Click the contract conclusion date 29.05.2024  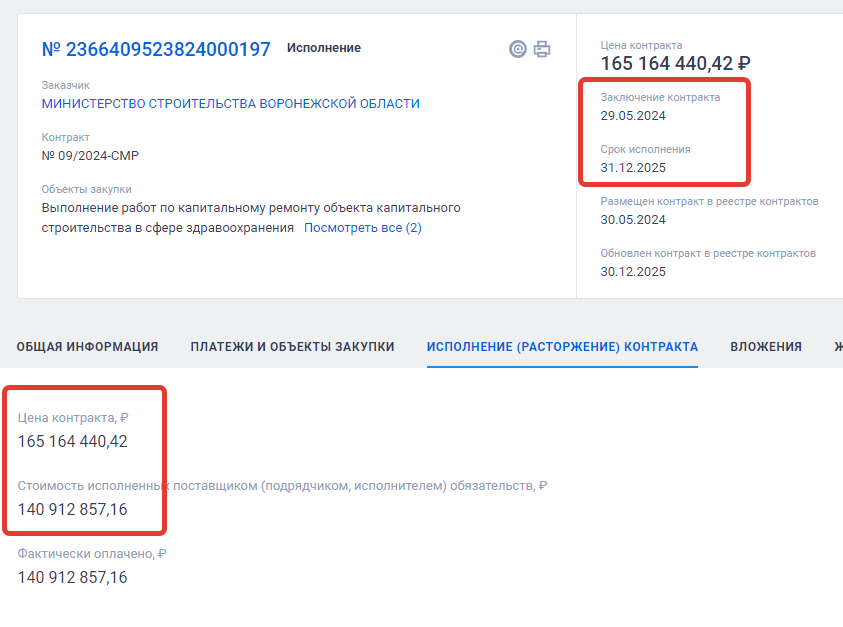633,116
